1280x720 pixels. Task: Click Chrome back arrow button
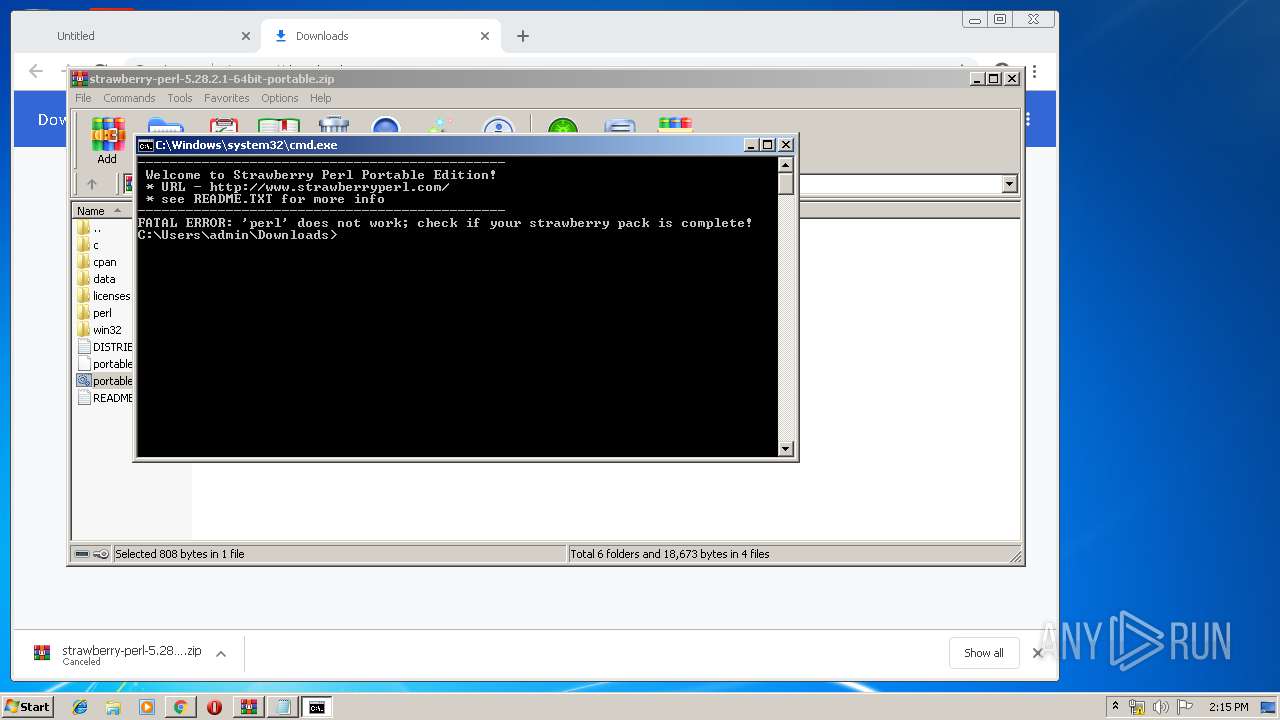(x=36, y=71)
